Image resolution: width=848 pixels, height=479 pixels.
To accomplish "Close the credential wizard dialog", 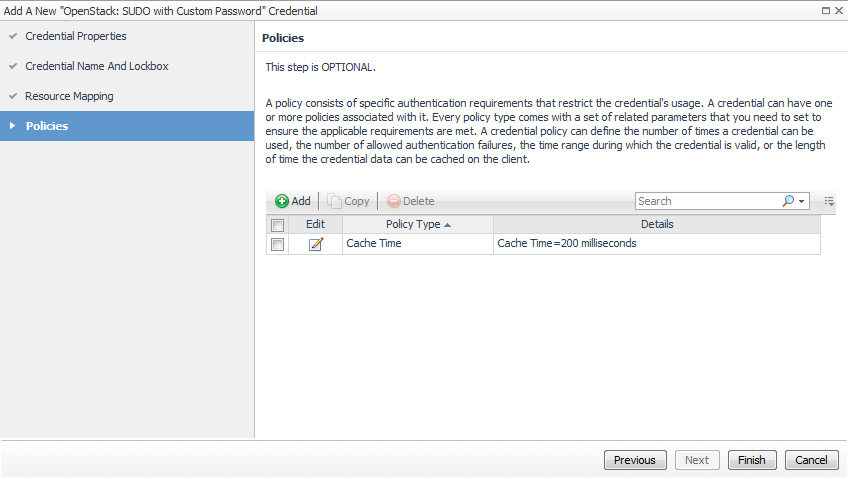I will coord(838,10).
